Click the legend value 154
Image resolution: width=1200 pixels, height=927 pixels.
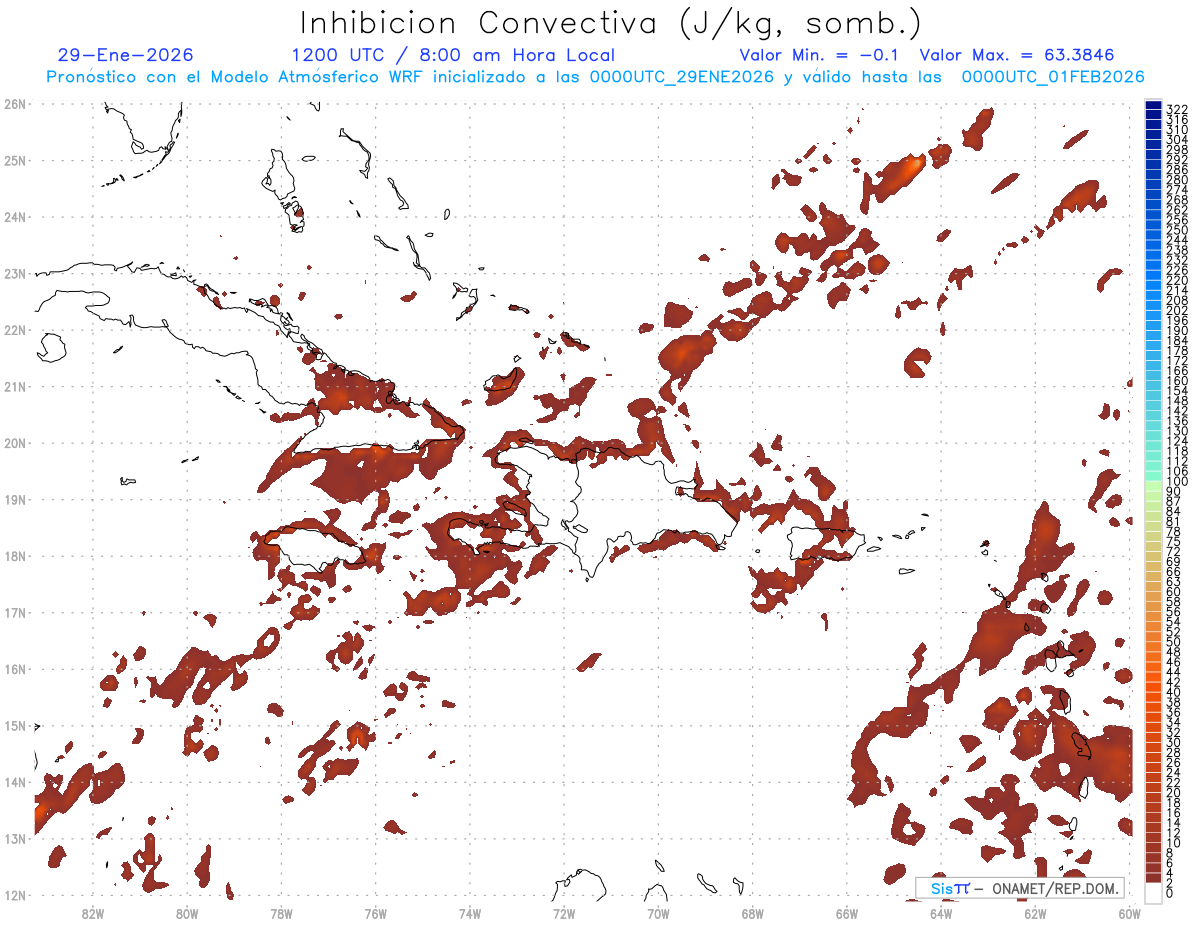tap(1177, 391)
